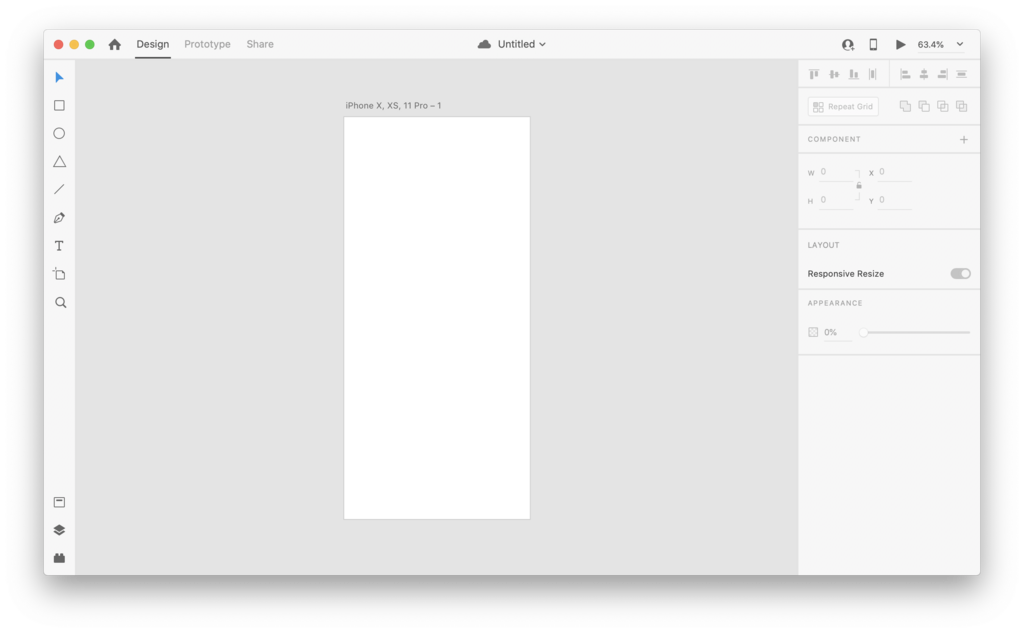Add a component with plus icon
This screenshot has height=633, width=1024.
point(963,140)
